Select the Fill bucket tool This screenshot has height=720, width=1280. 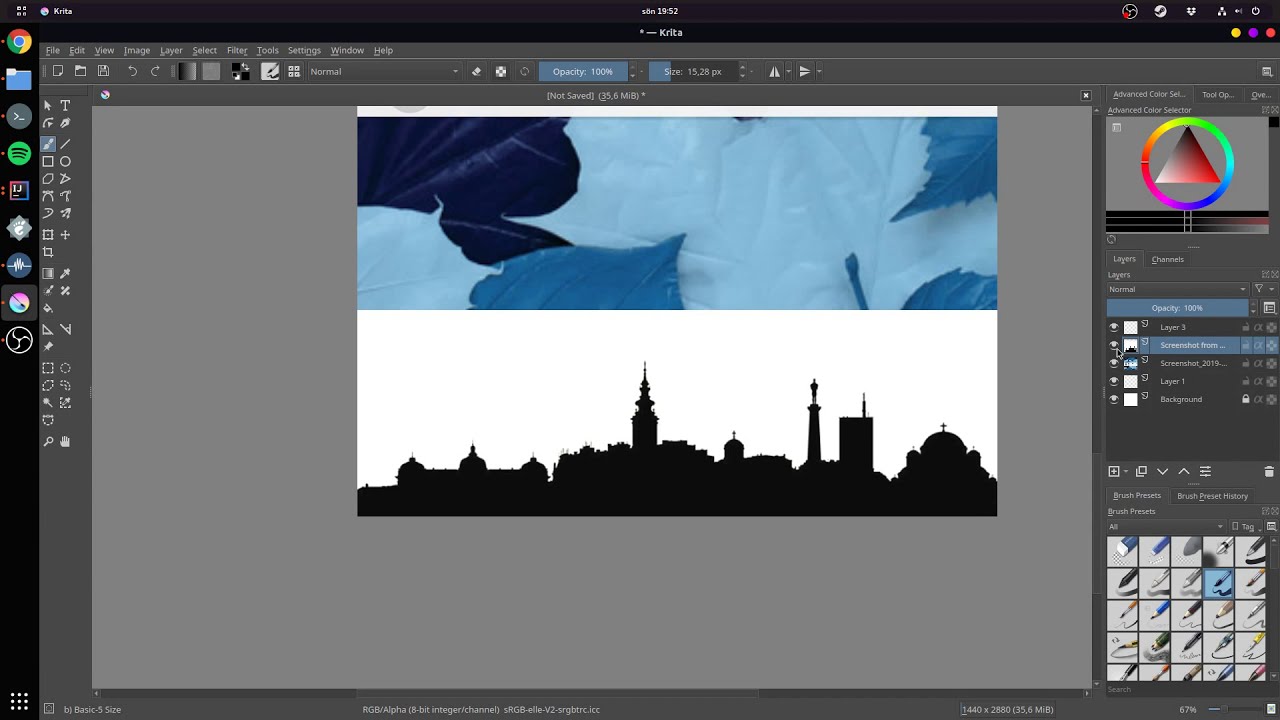tap(48, 308)
